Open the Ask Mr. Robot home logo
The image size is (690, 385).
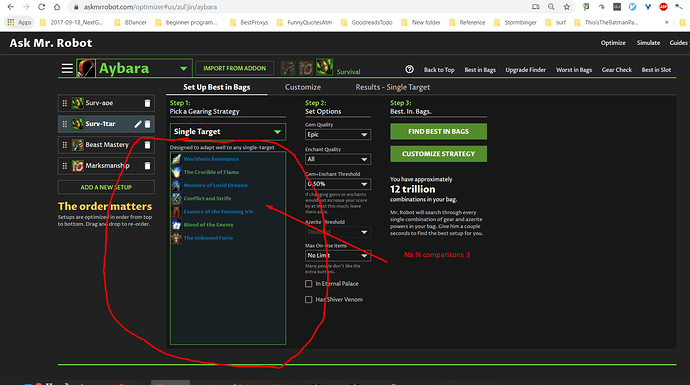tap(51, 43)
